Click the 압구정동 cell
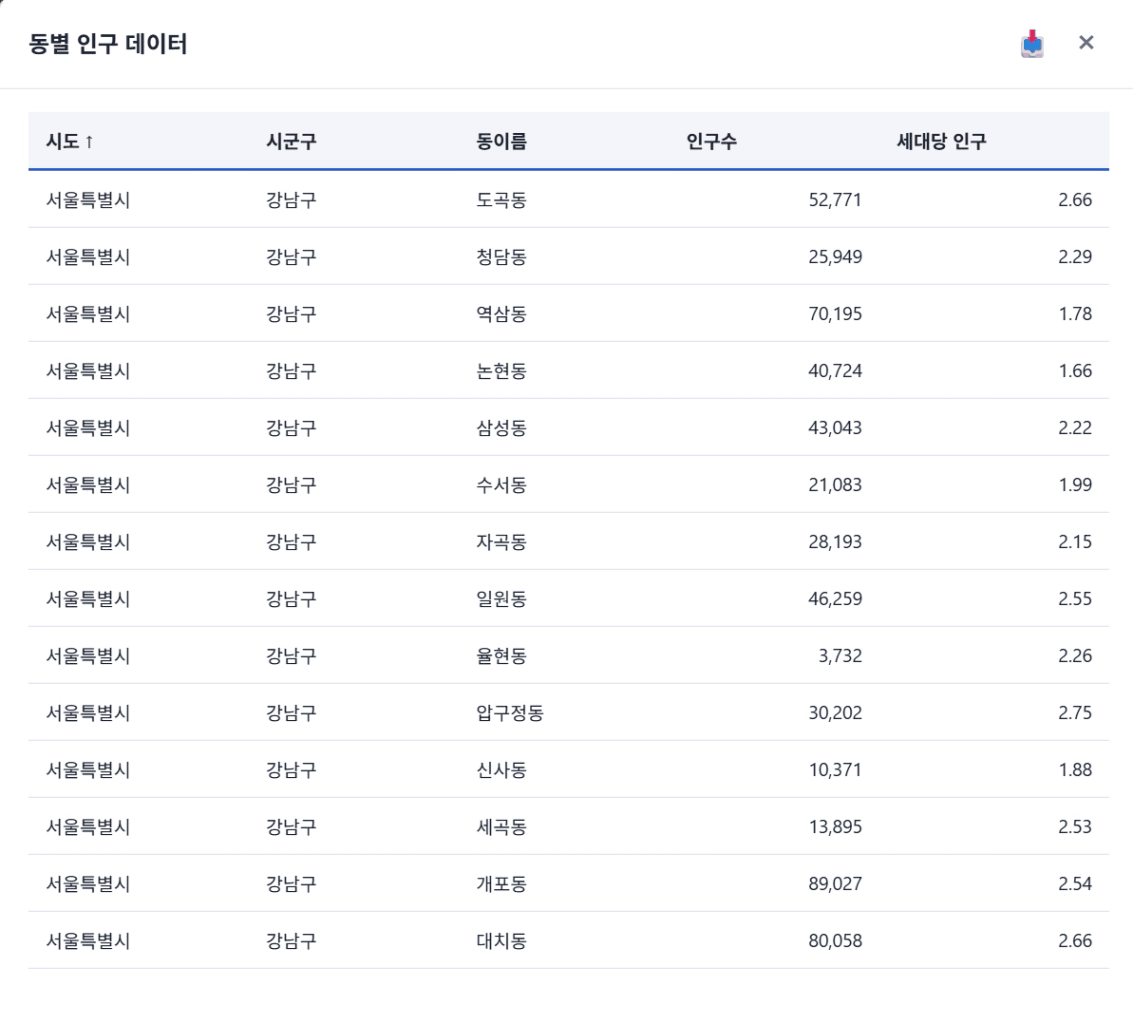This screenshot has height=1025, width=1133. (x=510, y=713)
